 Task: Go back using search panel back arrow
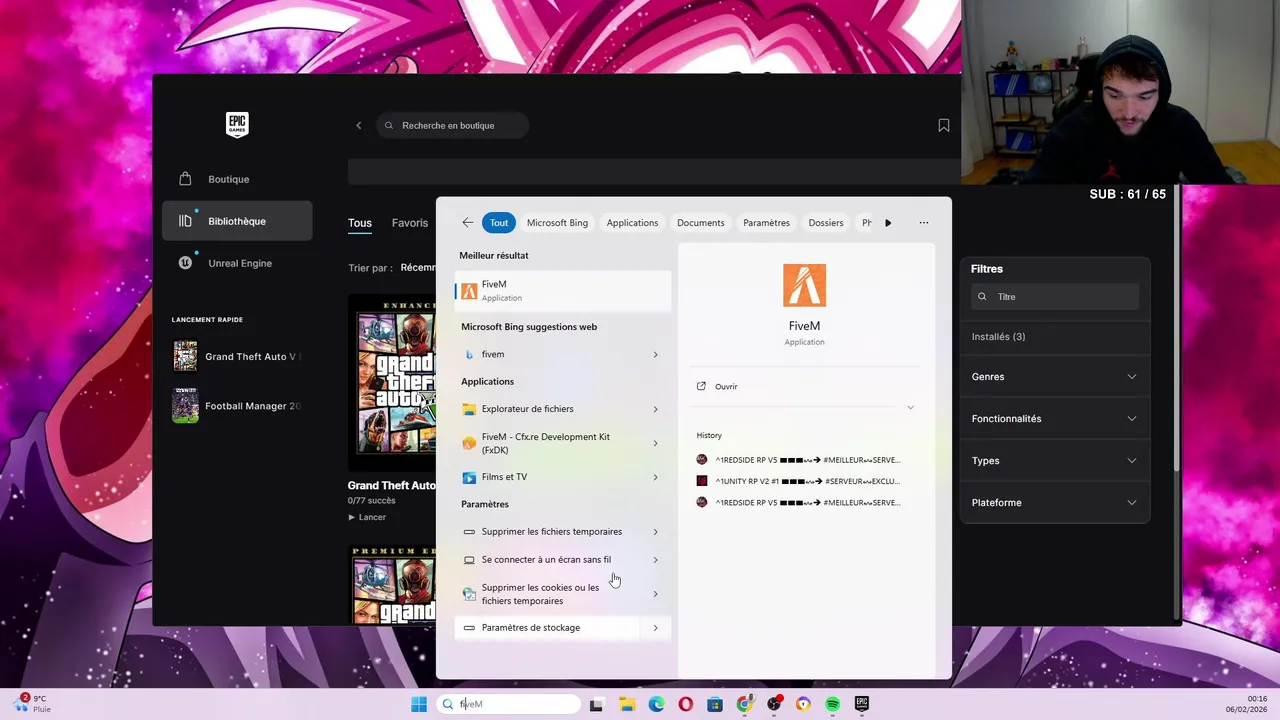click(x=467, y=223)
